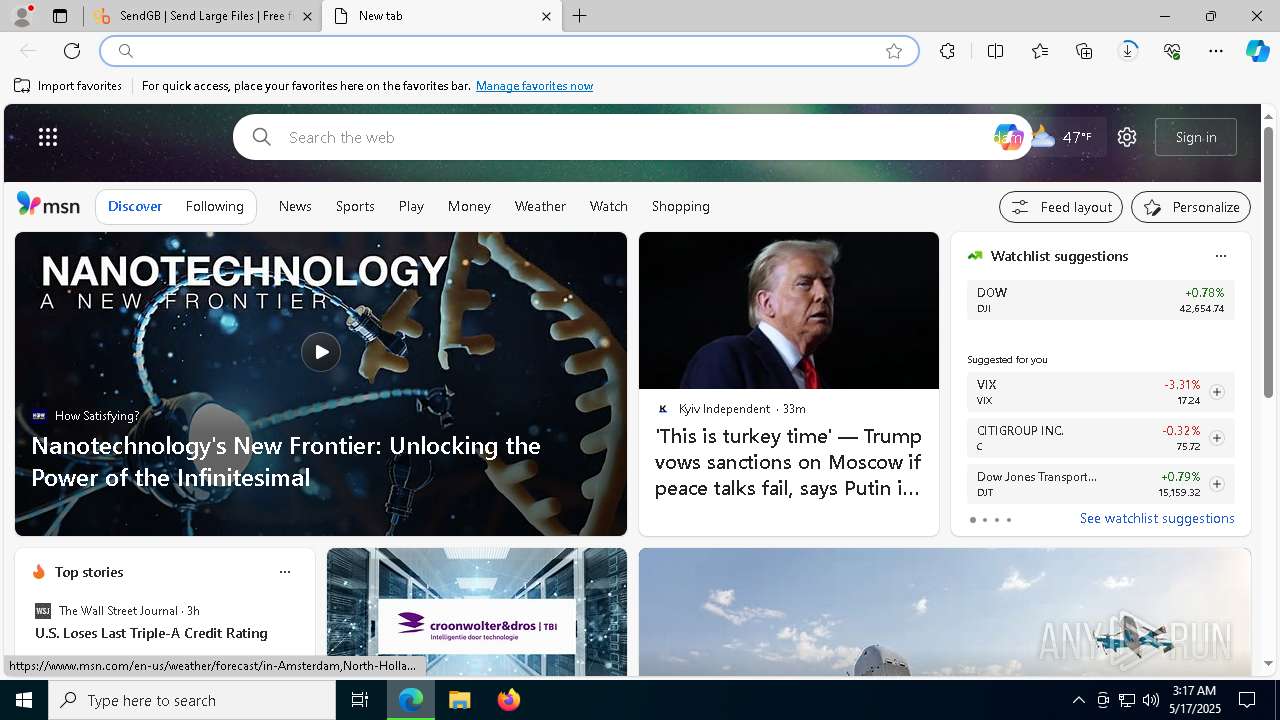1280x720 pixels.
Task: Open page settings gear icon
Action: click(1127, 137)
